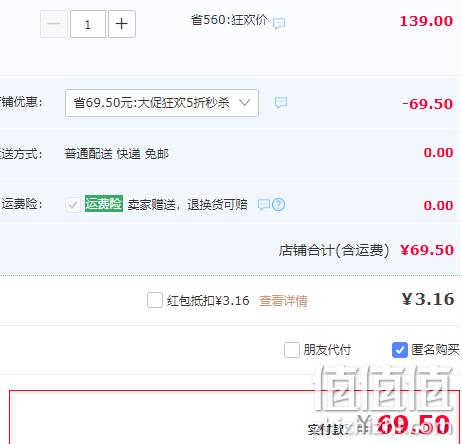Open comment icon next to store discount dropdown

coord(281,103)
